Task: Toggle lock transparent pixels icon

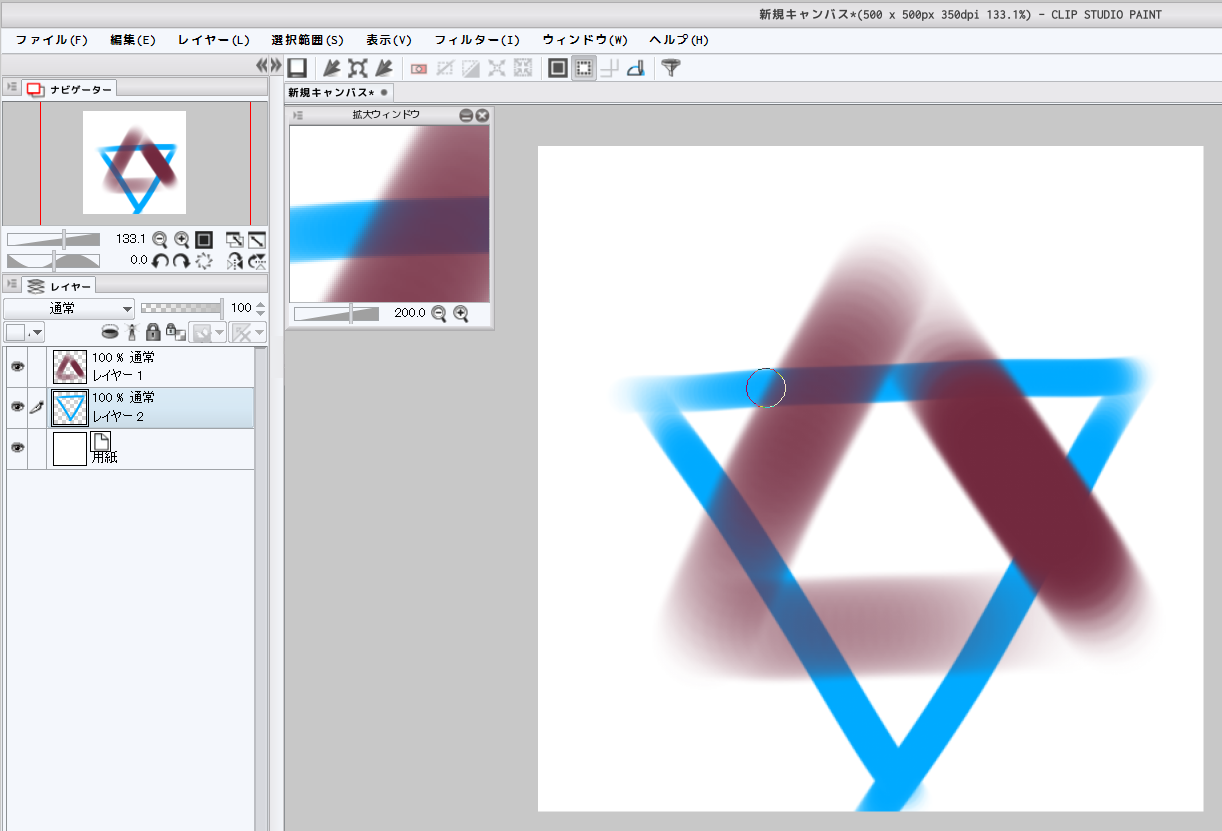Action: click(175, 332)
